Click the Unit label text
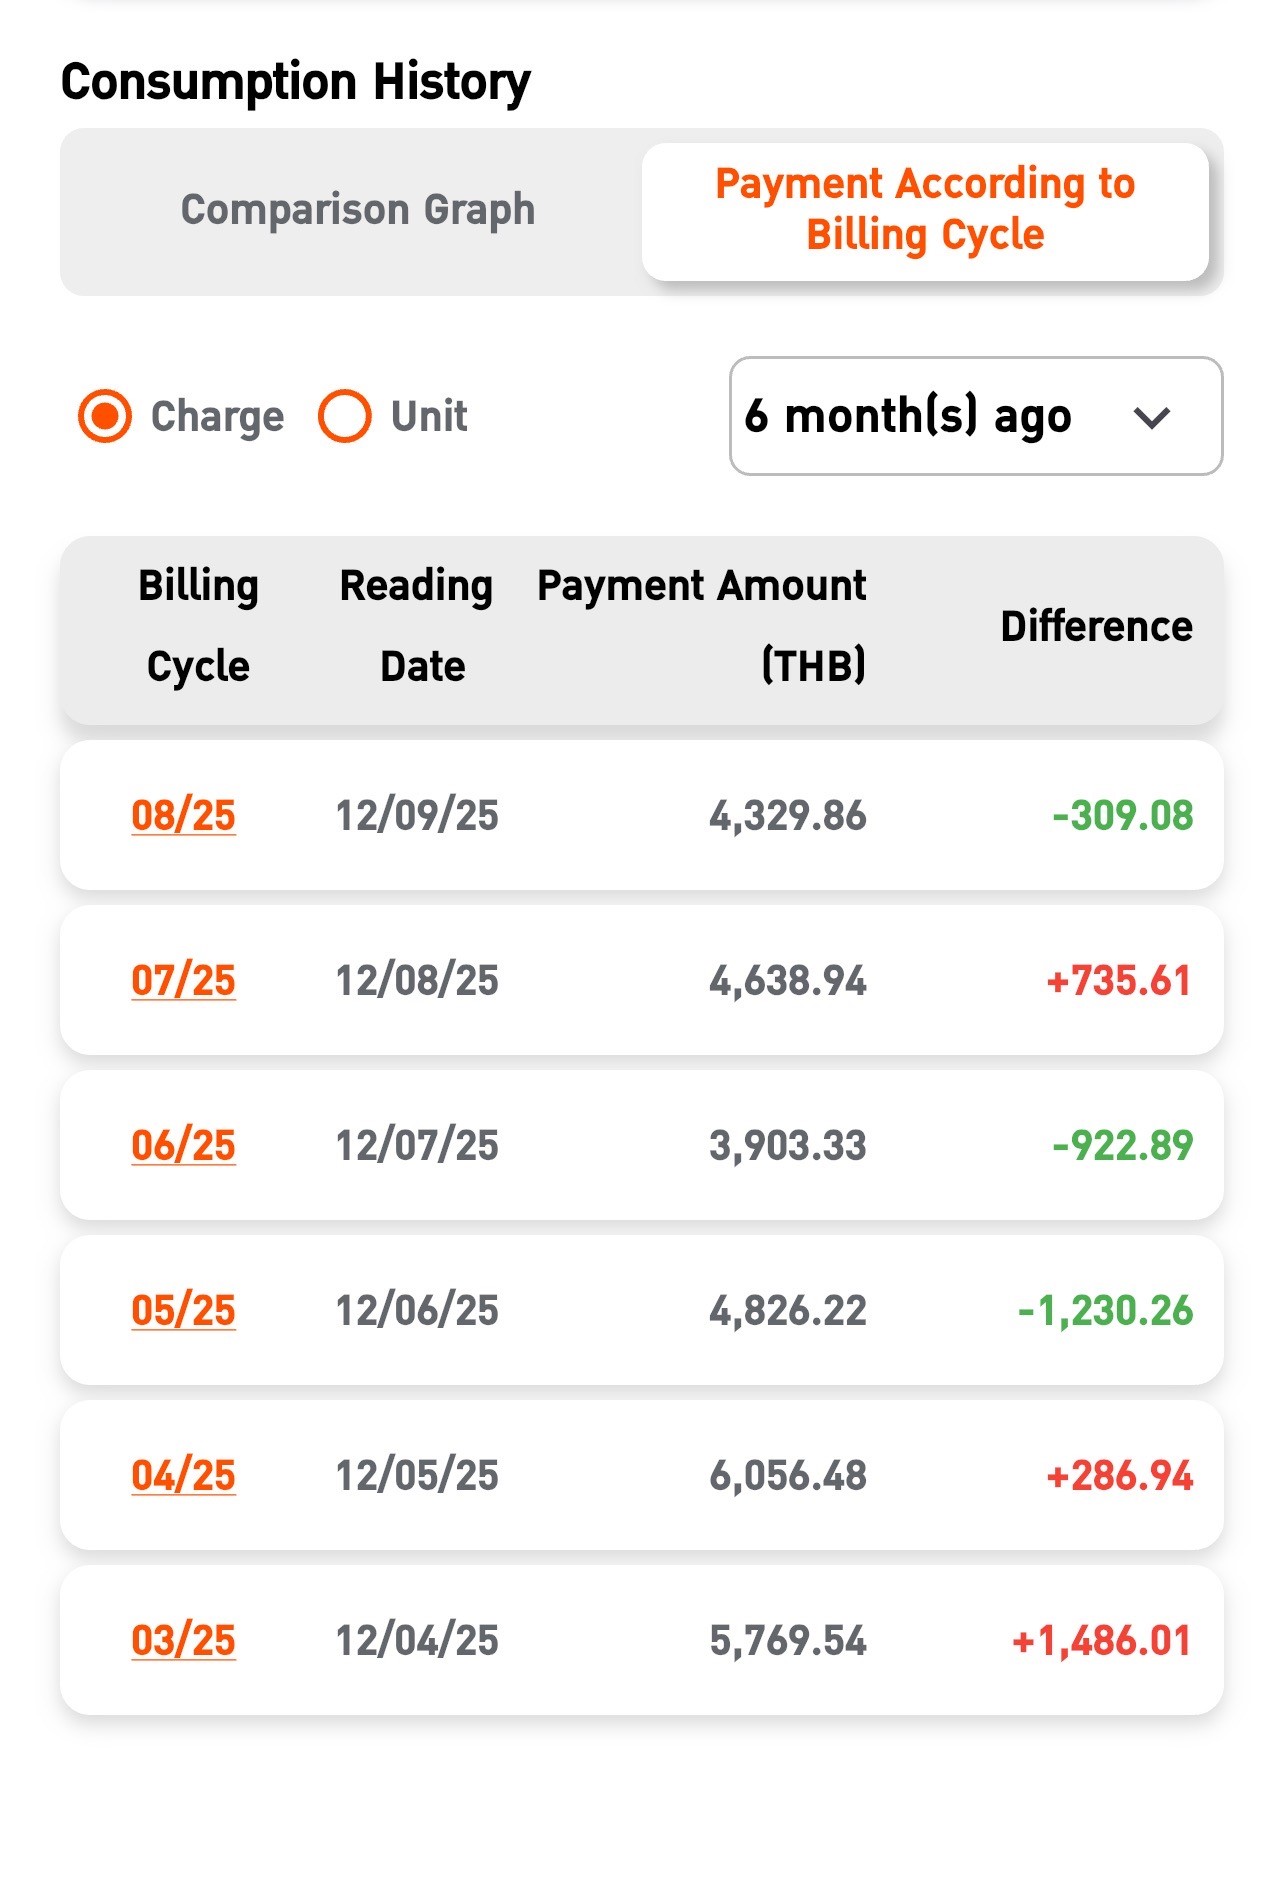The width and height of the screenshot is (1284, 1898). pyautogui.click(x=429, y=416)
